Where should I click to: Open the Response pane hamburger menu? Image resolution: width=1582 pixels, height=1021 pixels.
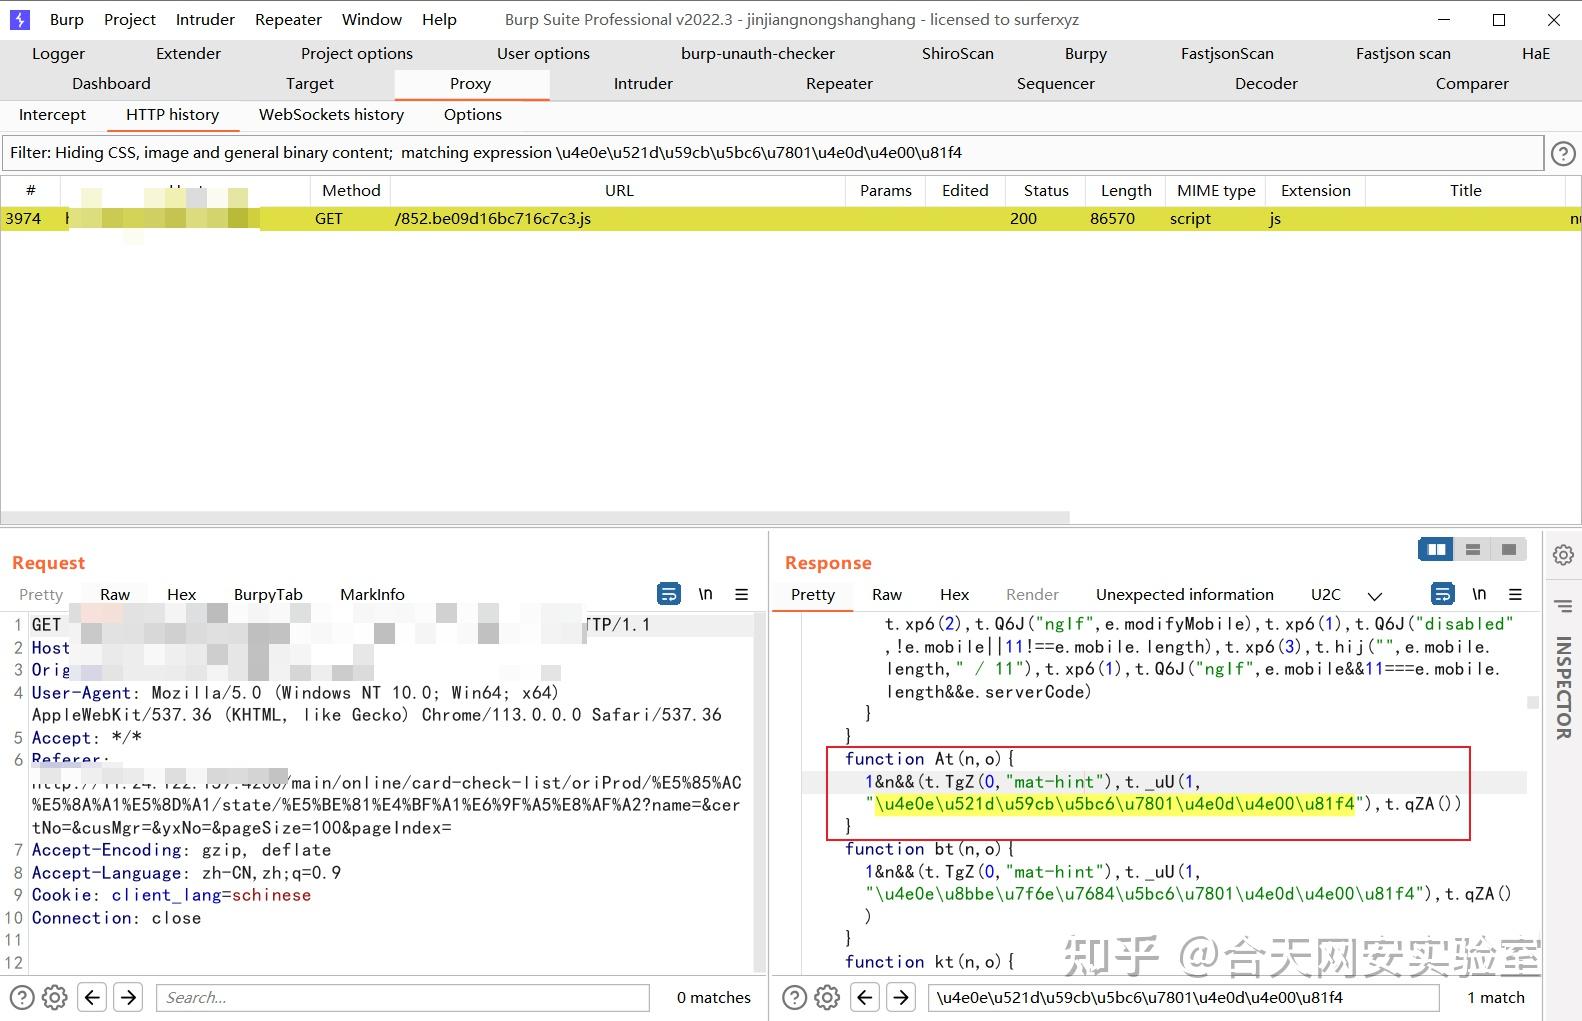click(1515, 594)
